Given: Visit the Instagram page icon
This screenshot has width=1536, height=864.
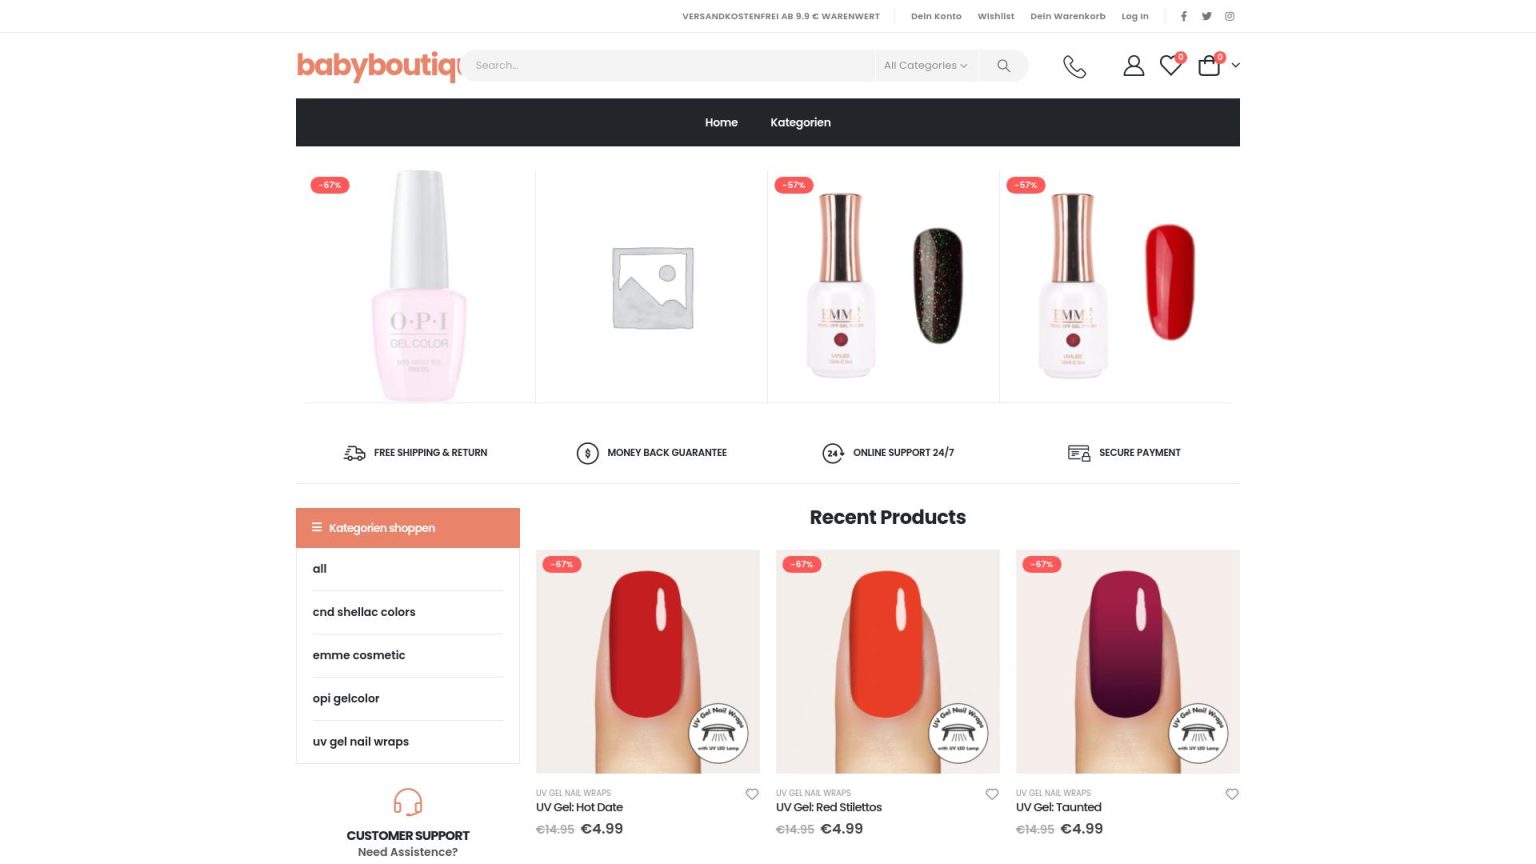Looking at the screenshot, I should 1230,16.
